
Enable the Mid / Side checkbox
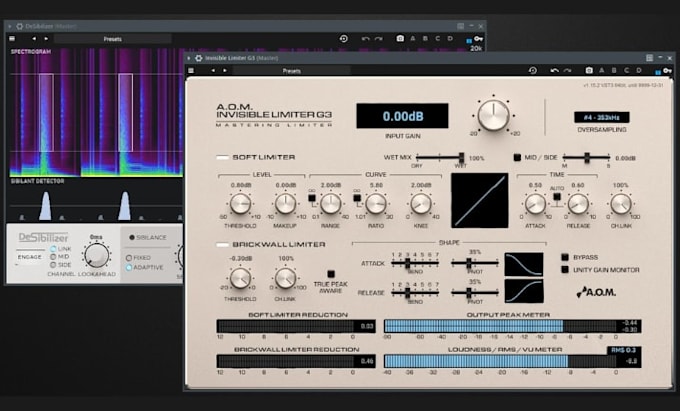tap(517, 157)
